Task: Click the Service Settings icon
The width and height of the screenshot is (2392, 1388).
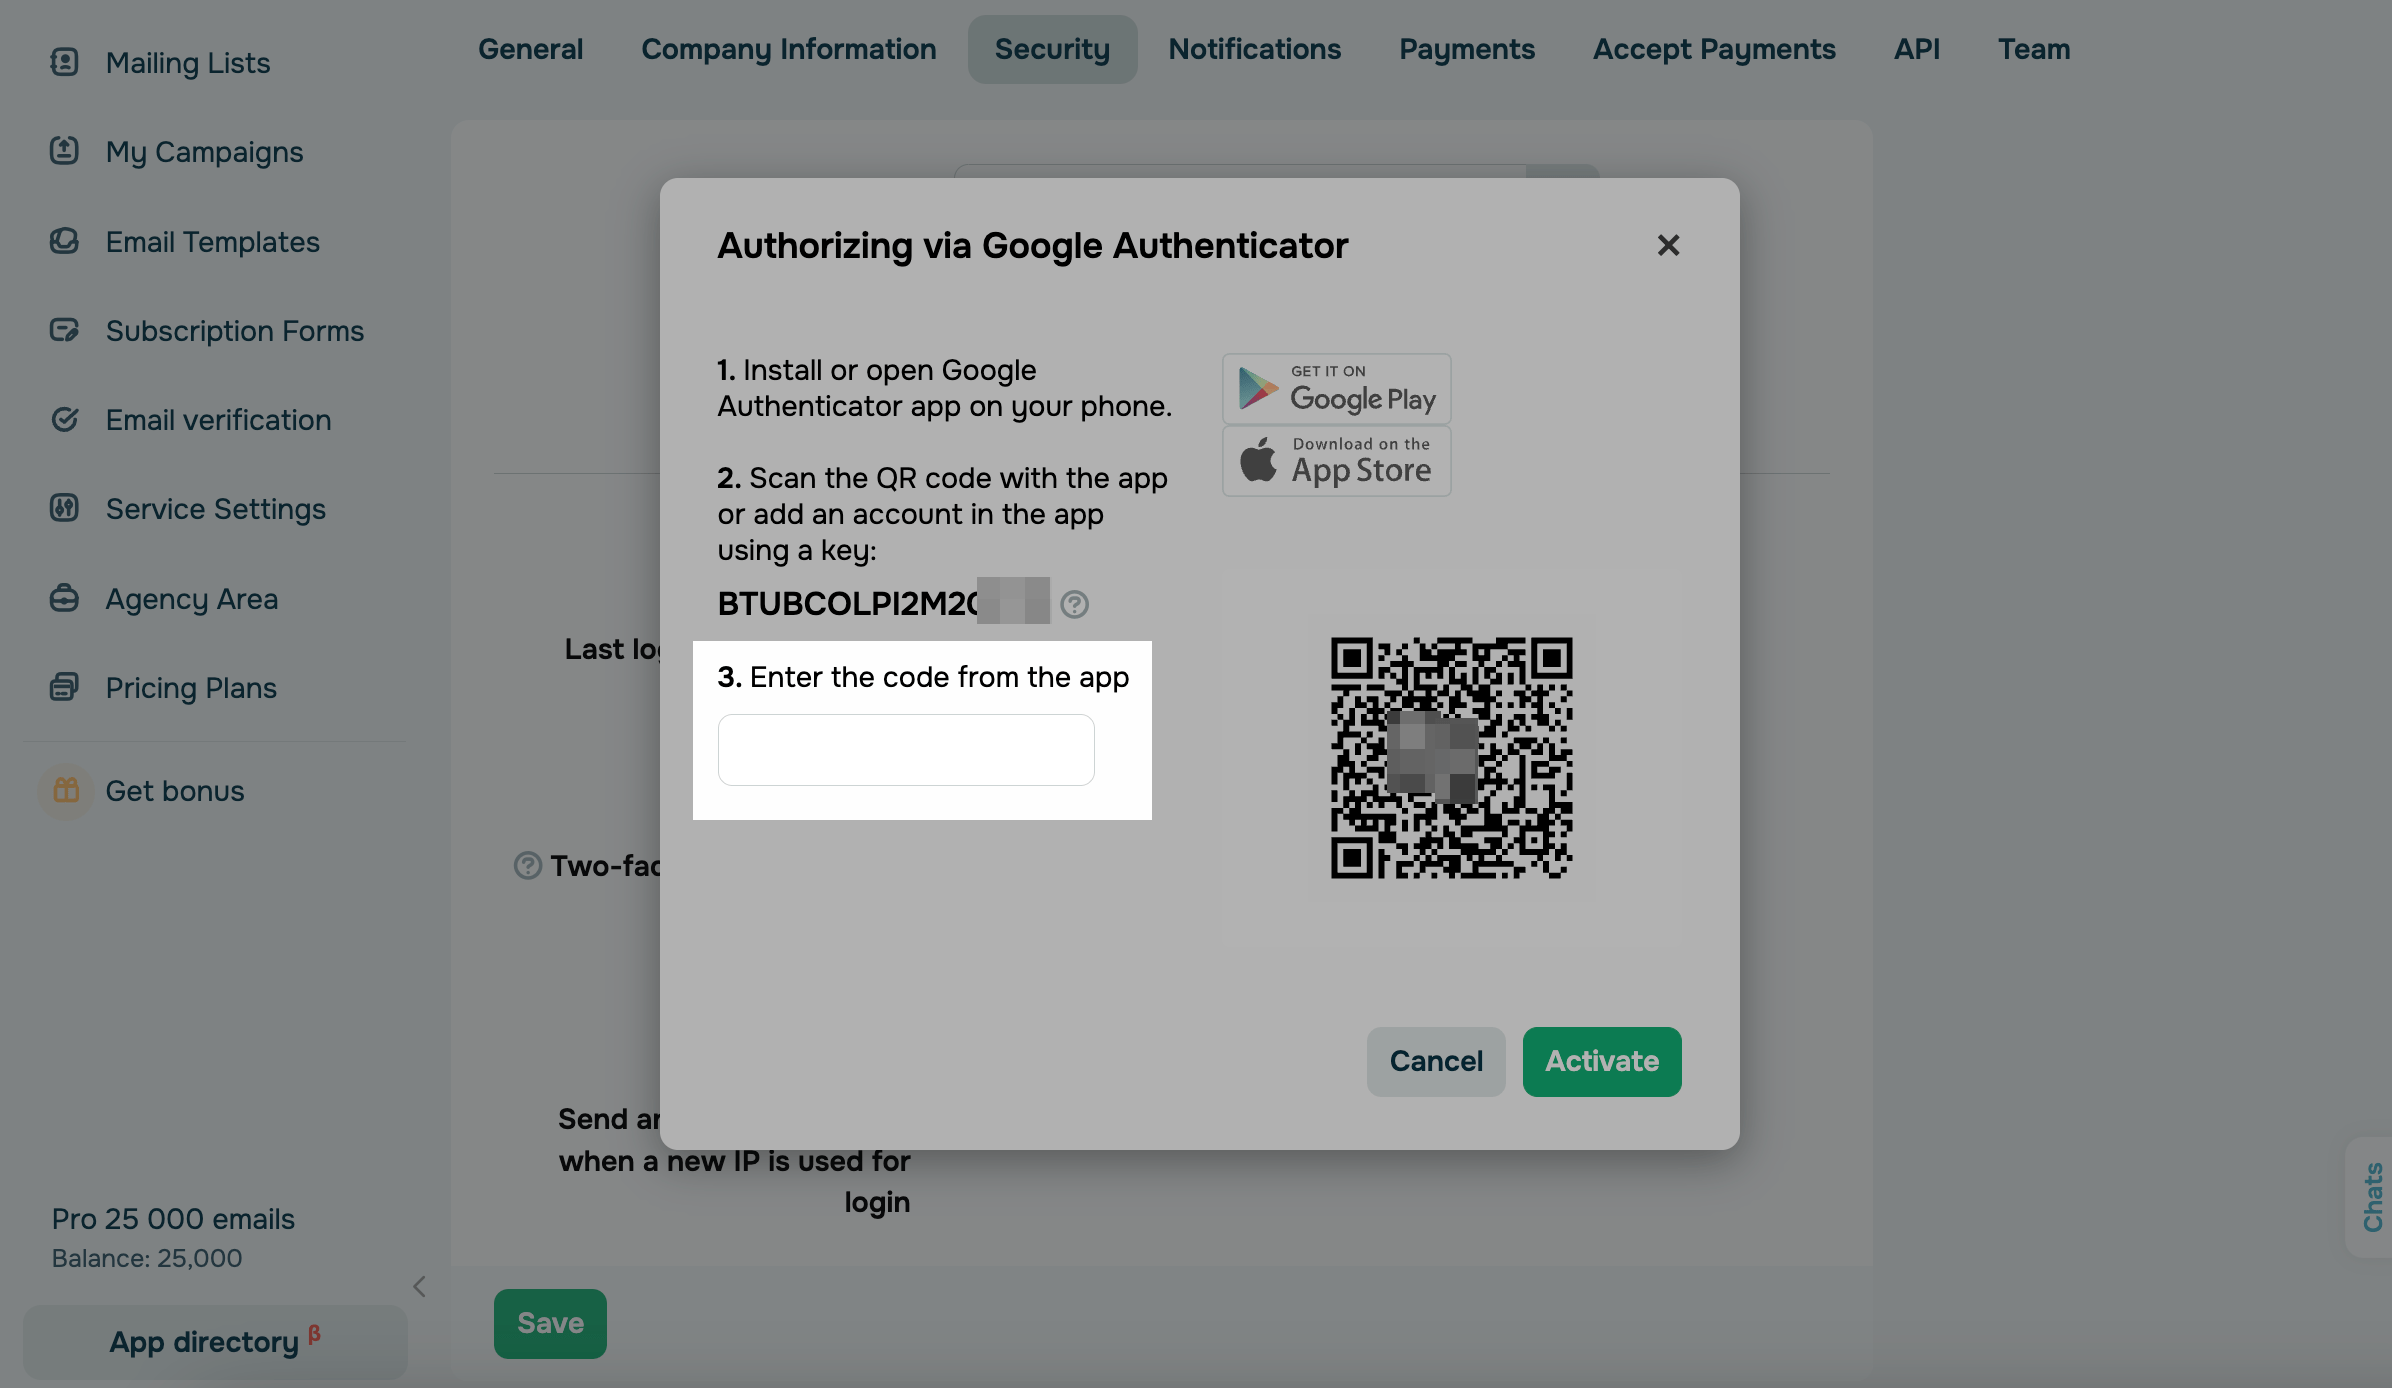Action: point(64,508)
